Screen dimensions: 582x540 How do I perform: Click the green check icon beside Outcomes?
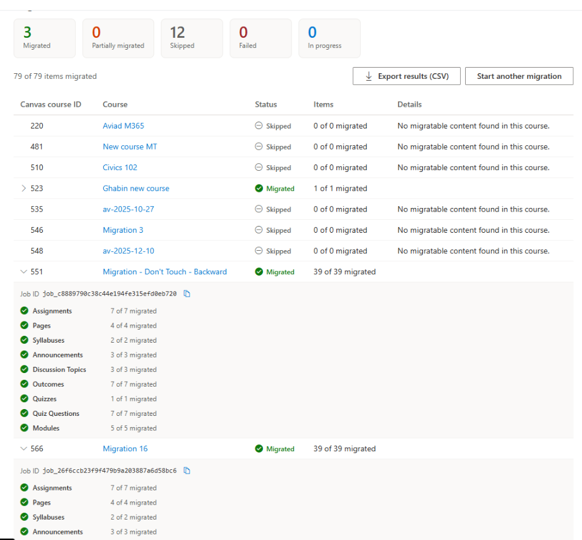pos(24,384)
